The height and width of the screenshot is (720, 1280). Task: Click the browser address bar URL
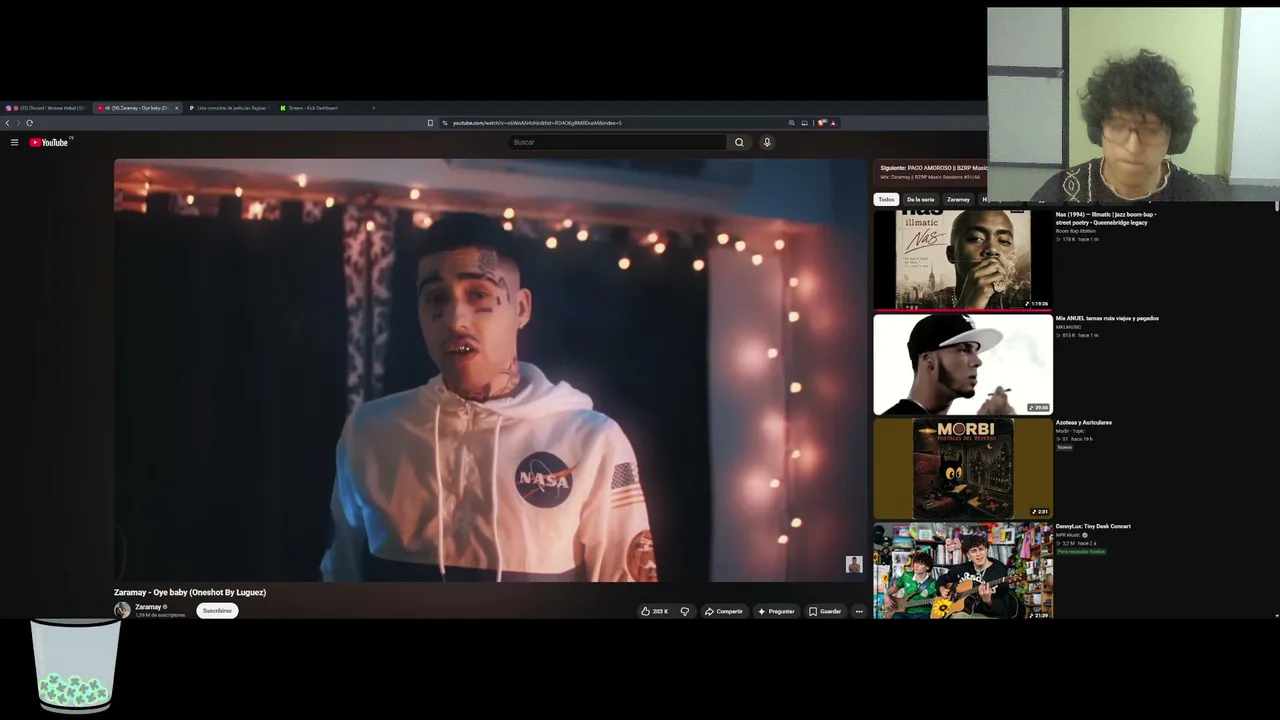537,123
